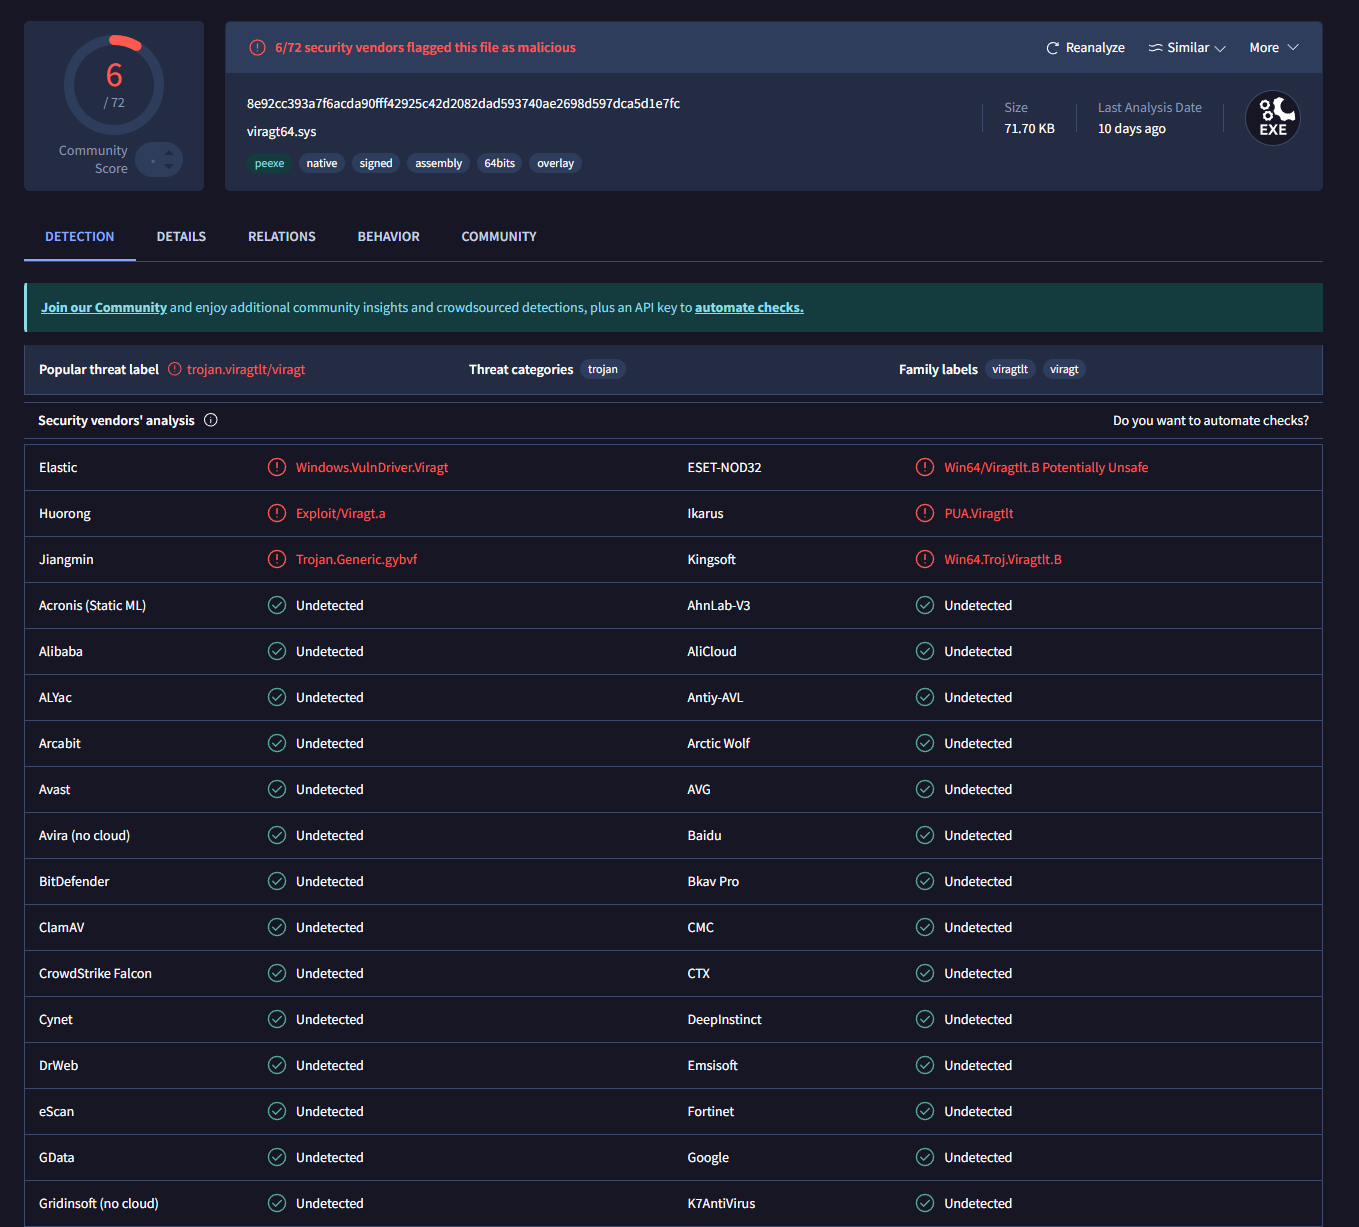This screenshot has width=1359, height=1227.
Task: Click the checkmark icon in the Antiy-AVL row
Action: click(x=925, y=697)
